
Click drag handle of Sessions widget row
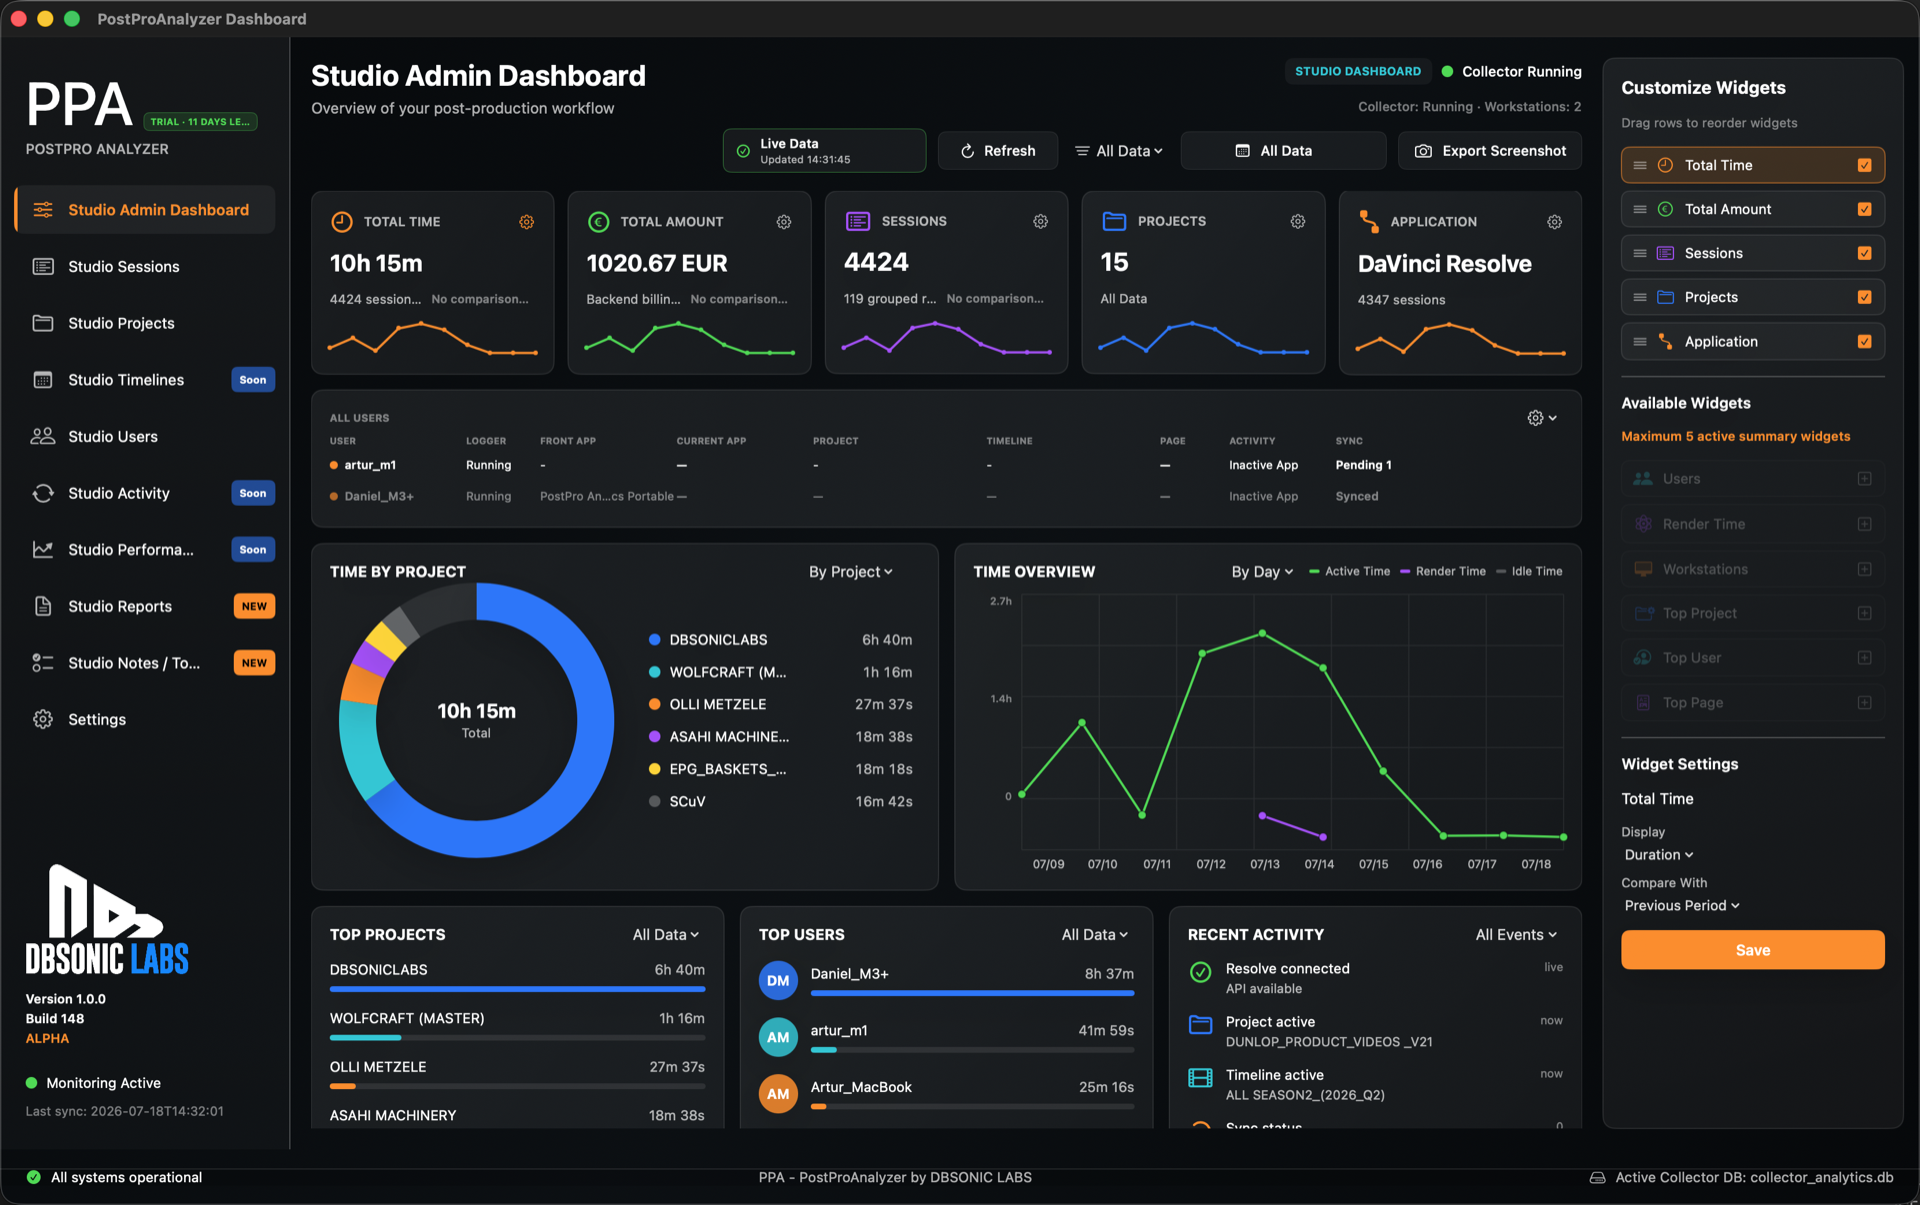coord(1640,253)
